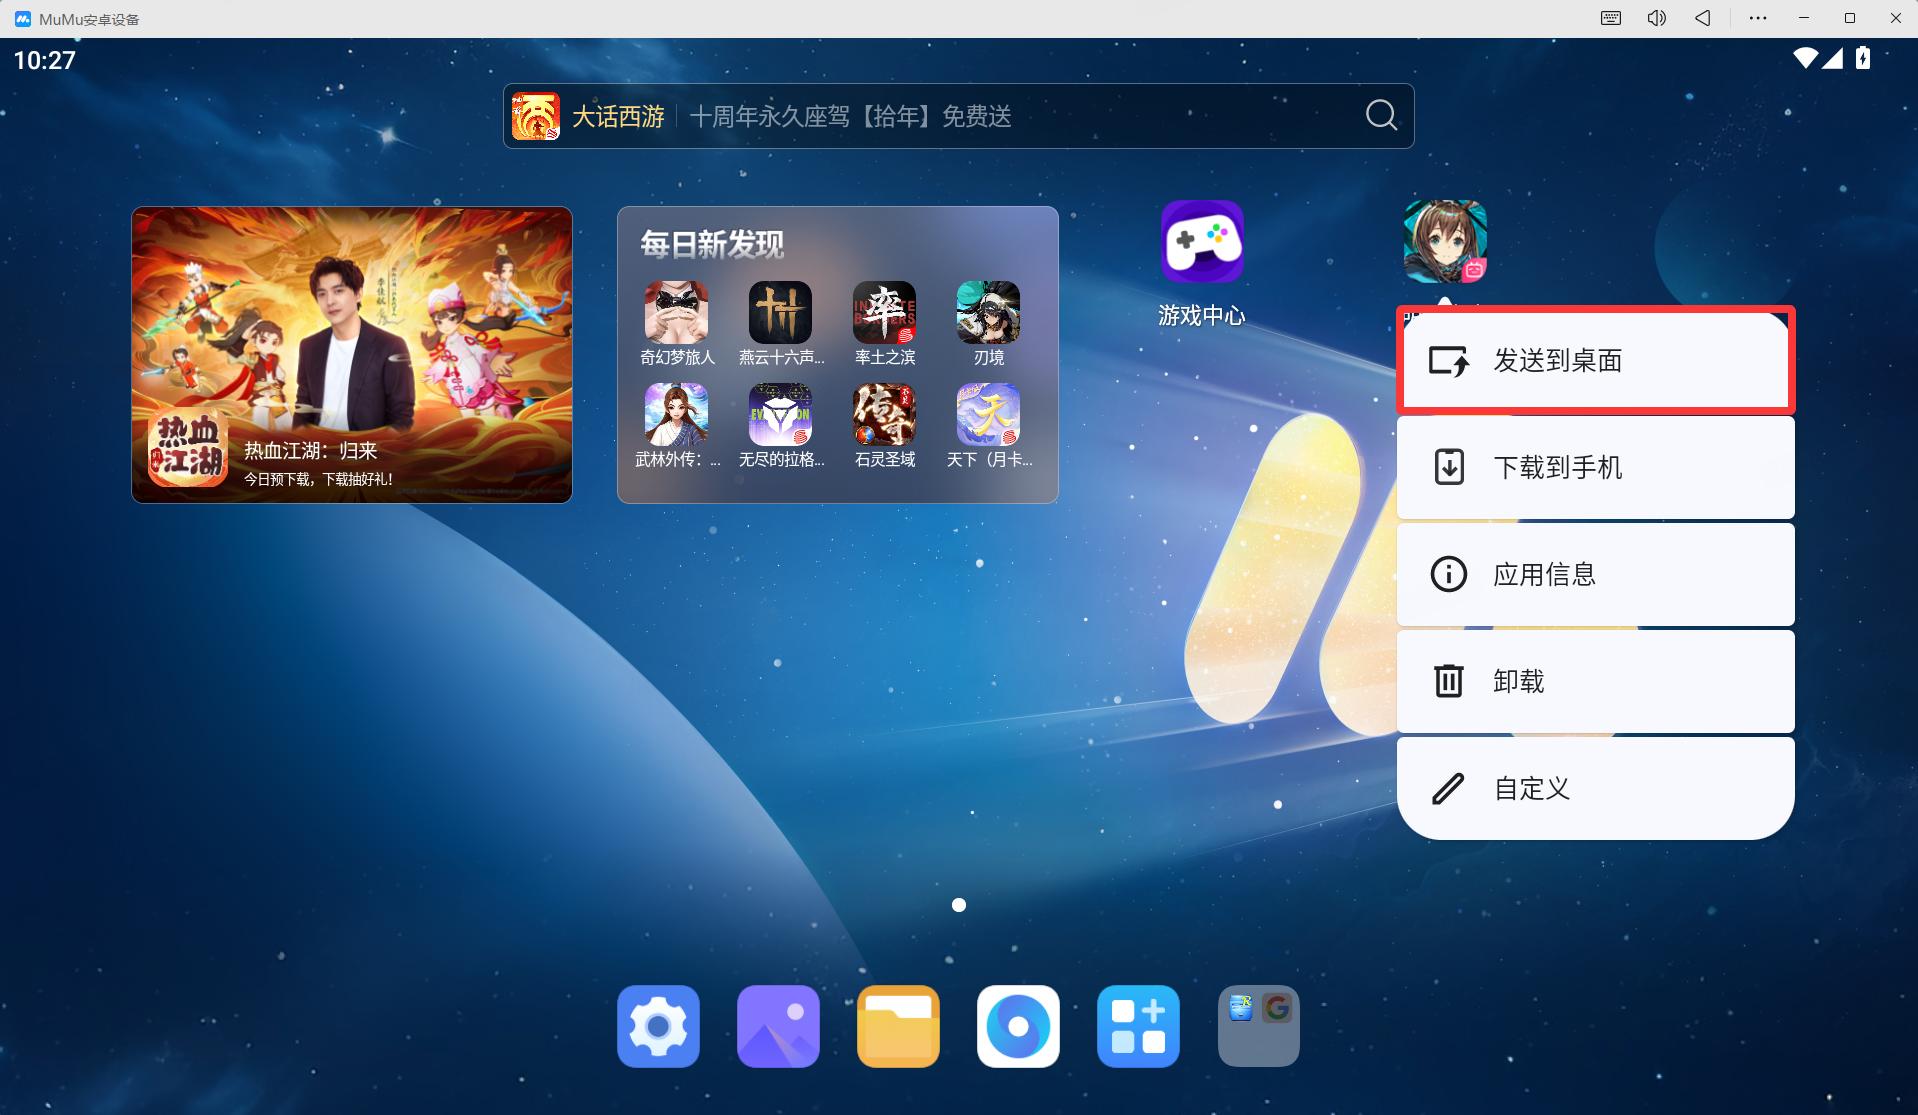Open the 热血江湖:归来 promotional banner

(352, 355)
